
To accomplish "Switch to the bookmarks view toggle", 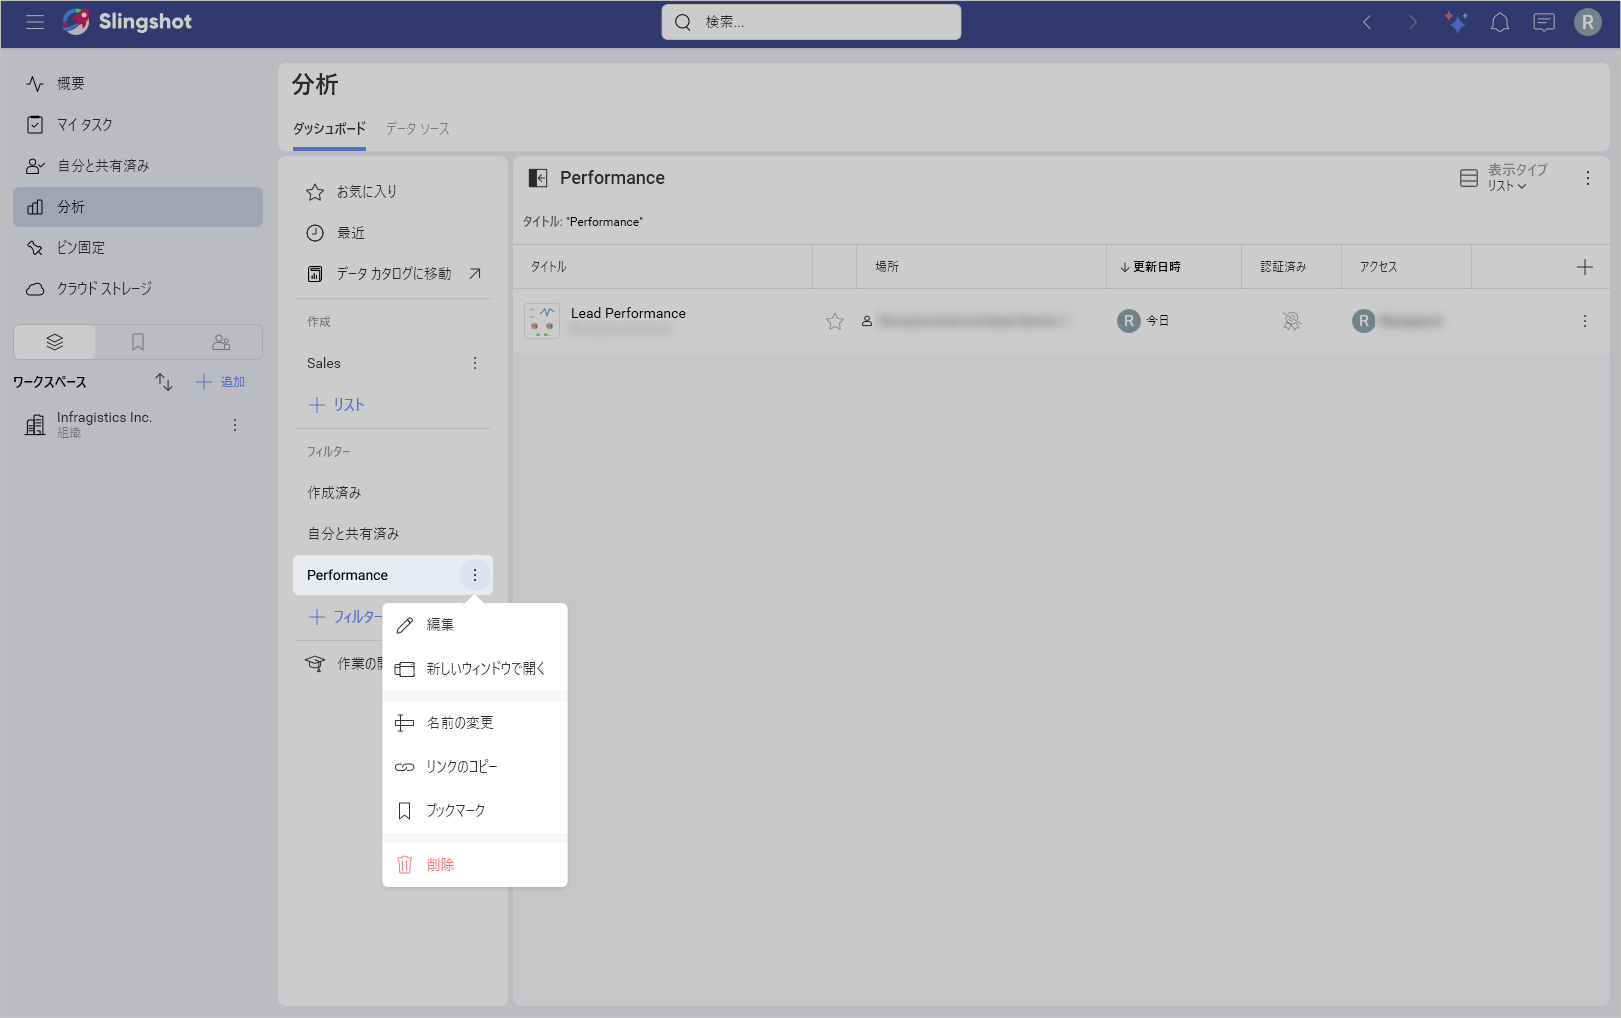I will coord(138,342).
